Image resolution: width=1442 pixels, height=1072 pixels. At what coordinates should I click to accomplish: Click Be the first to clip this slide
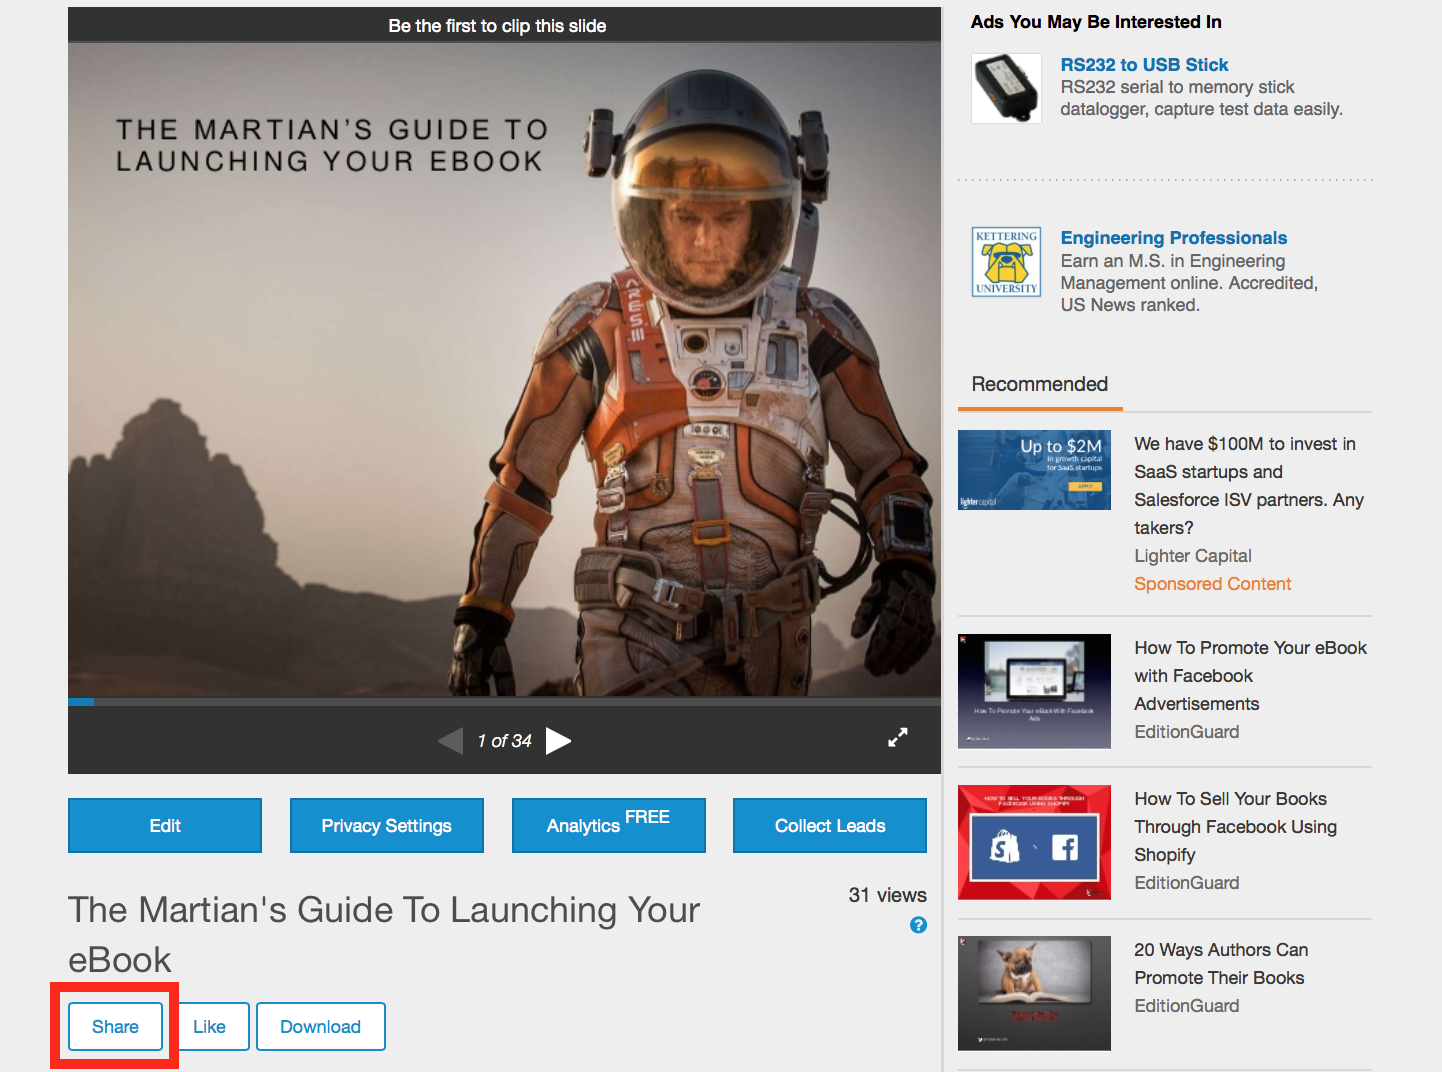click(x=497, y=26)
